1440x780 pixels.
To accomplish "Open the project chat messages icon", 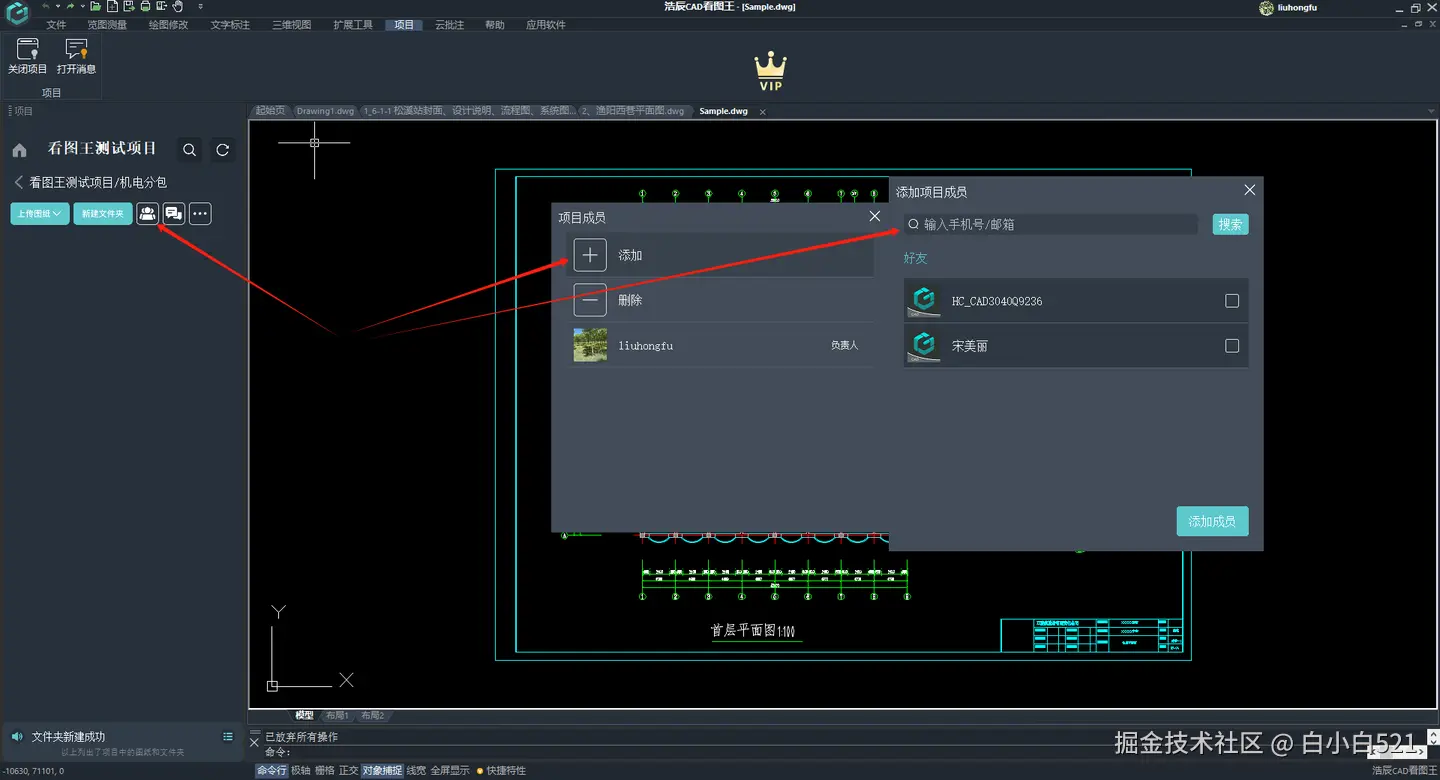I will click(174, 213).
